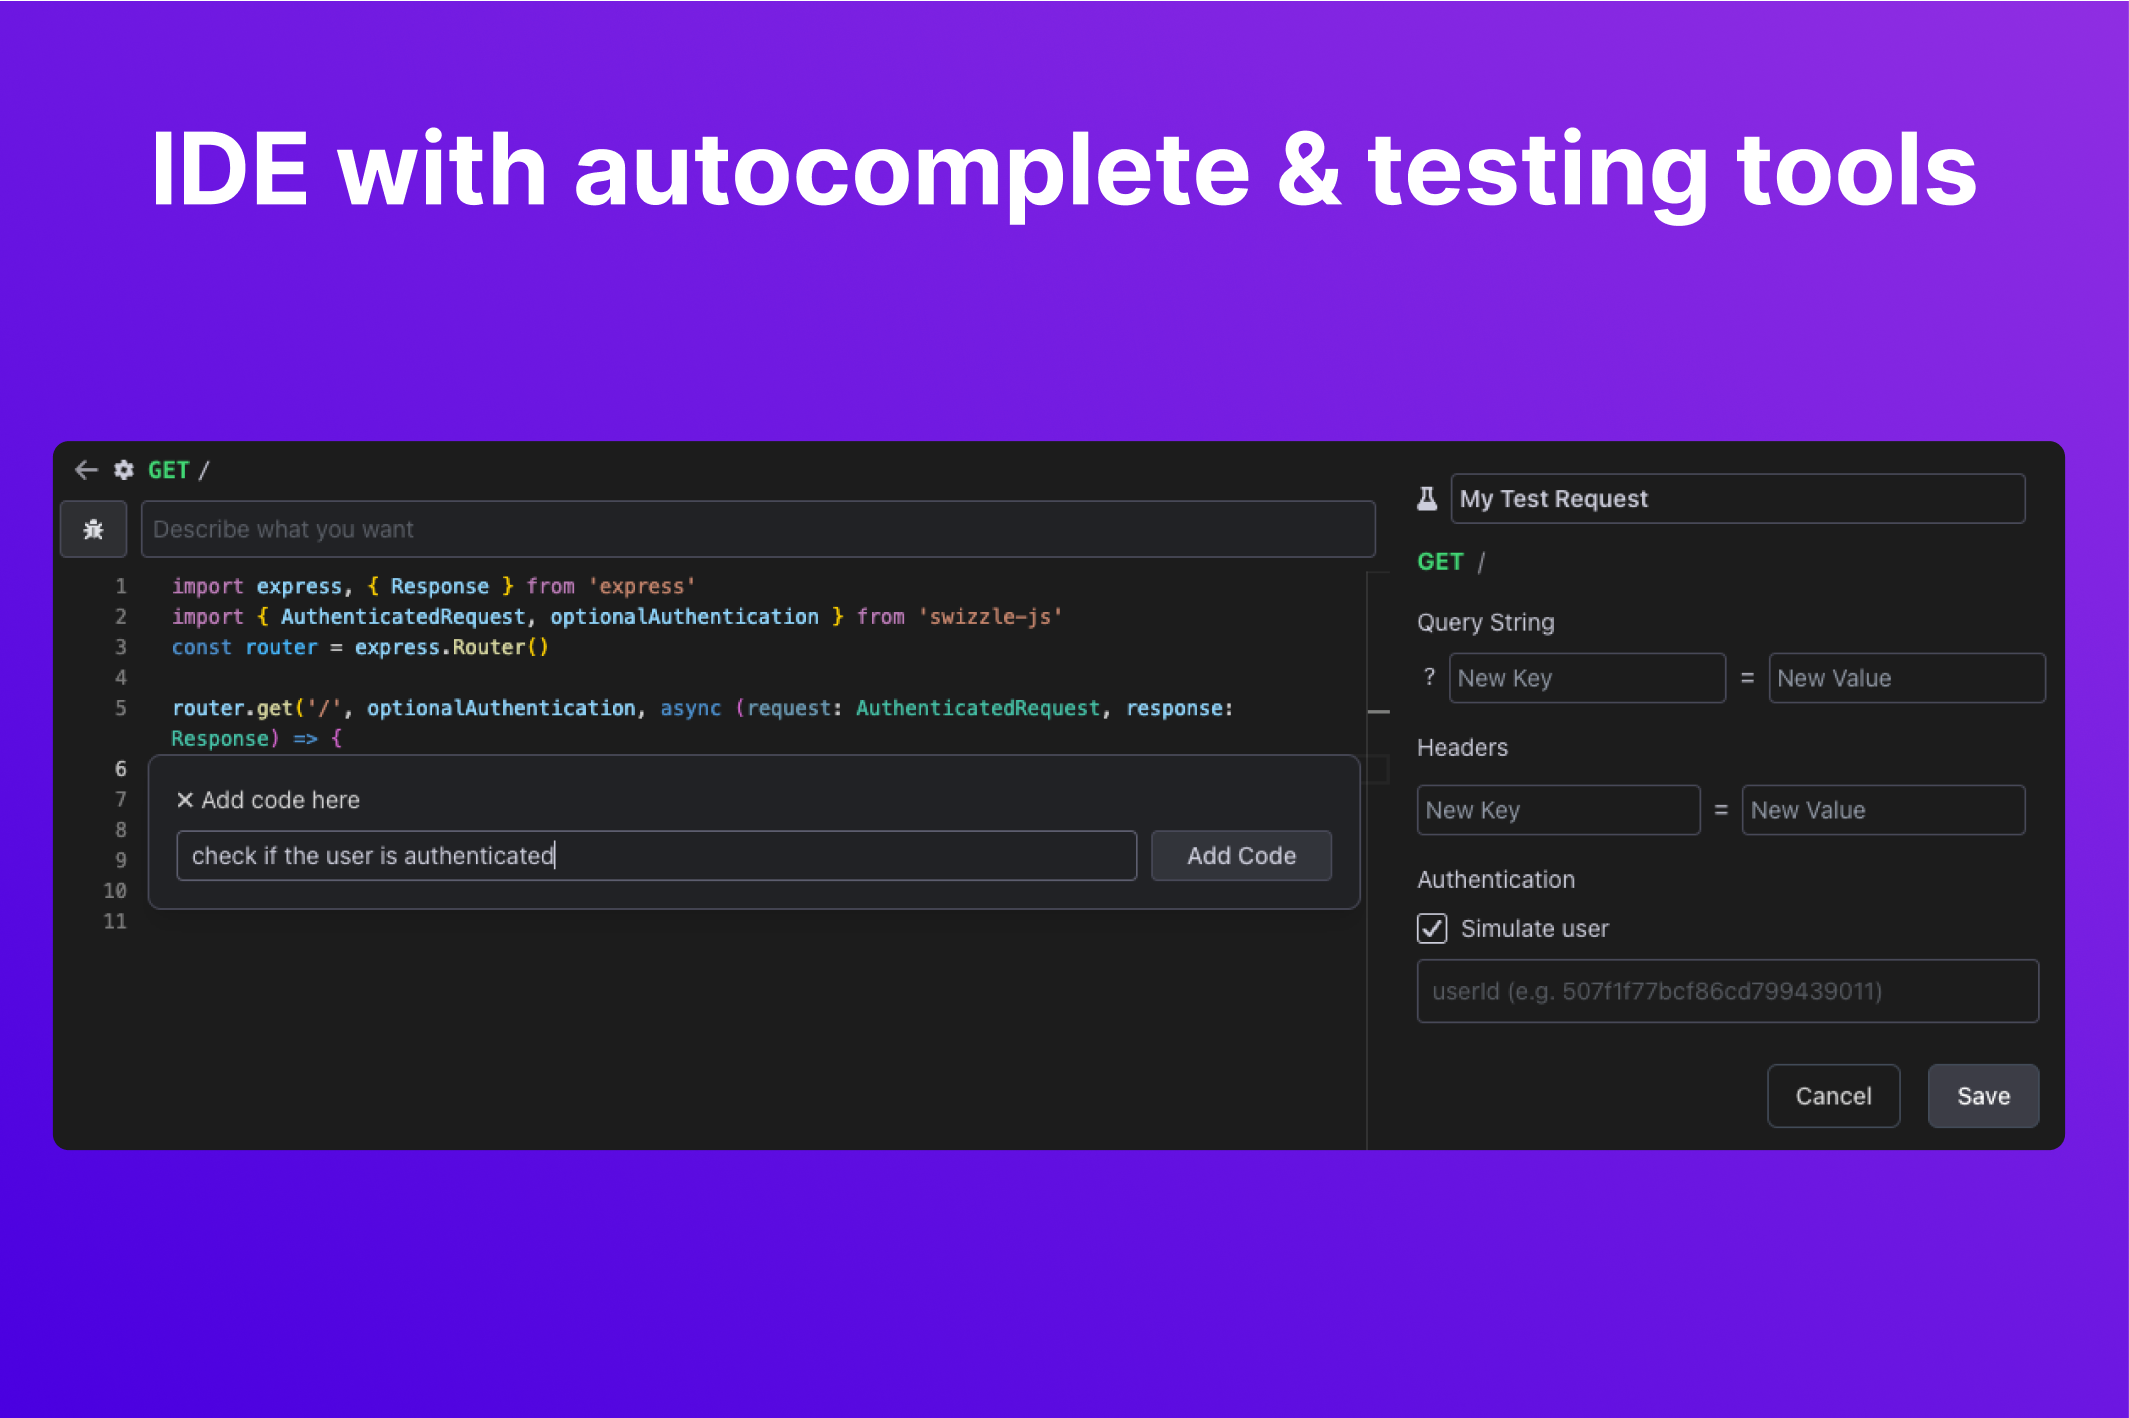Close the Add code here popup
Image resolution: width=2129 pixels, height=1418 pixels.
(185, 800)
